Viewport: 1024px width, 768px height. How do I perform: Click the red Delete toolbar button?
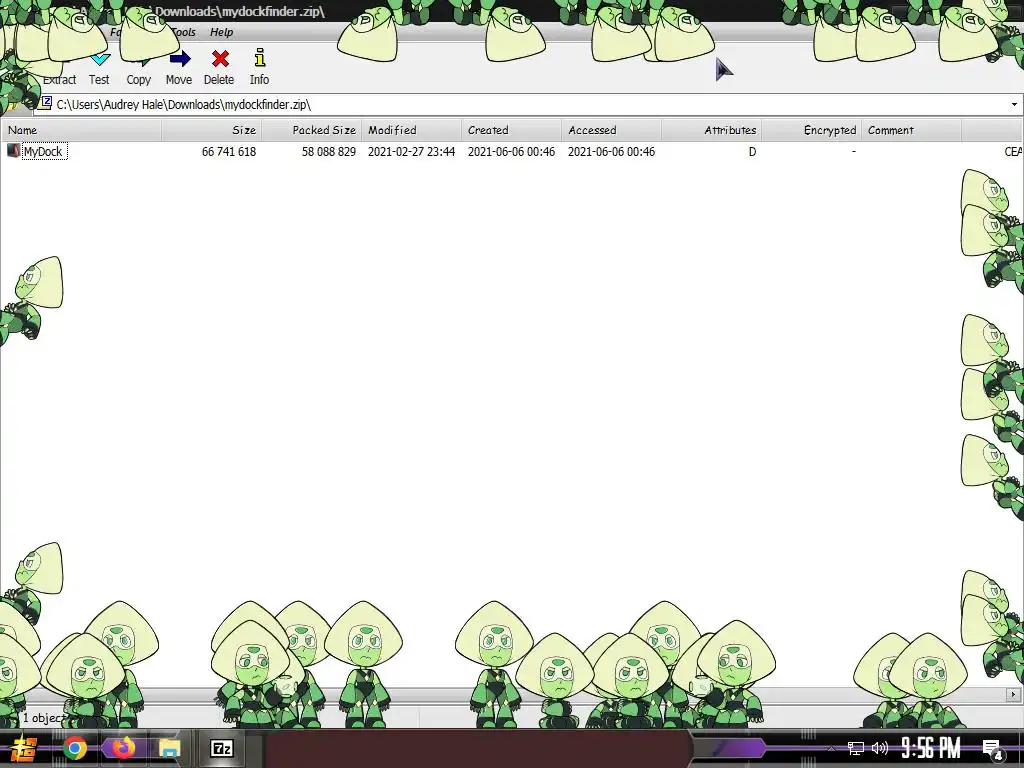219,68
